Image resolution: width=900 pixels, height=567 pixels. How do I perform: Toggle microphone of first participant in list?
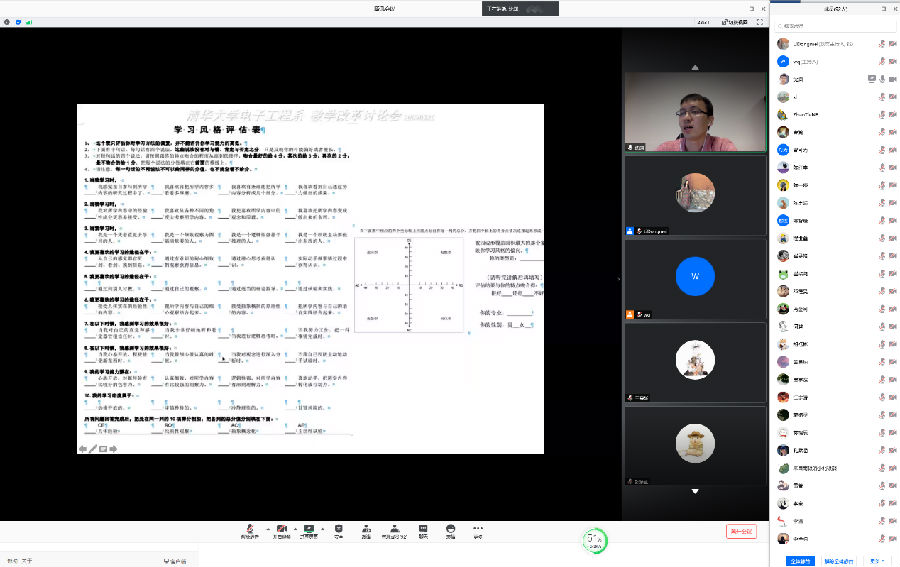point(881,45)
